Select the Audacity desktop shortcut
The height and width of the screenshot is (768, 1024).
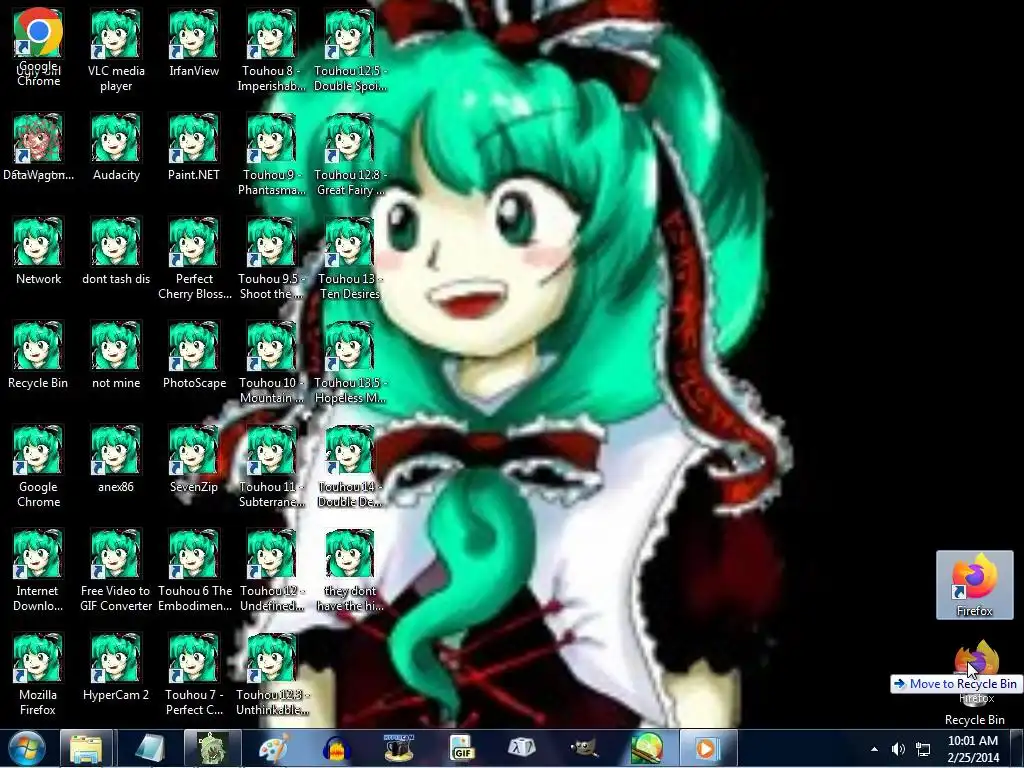coord(116,148)
